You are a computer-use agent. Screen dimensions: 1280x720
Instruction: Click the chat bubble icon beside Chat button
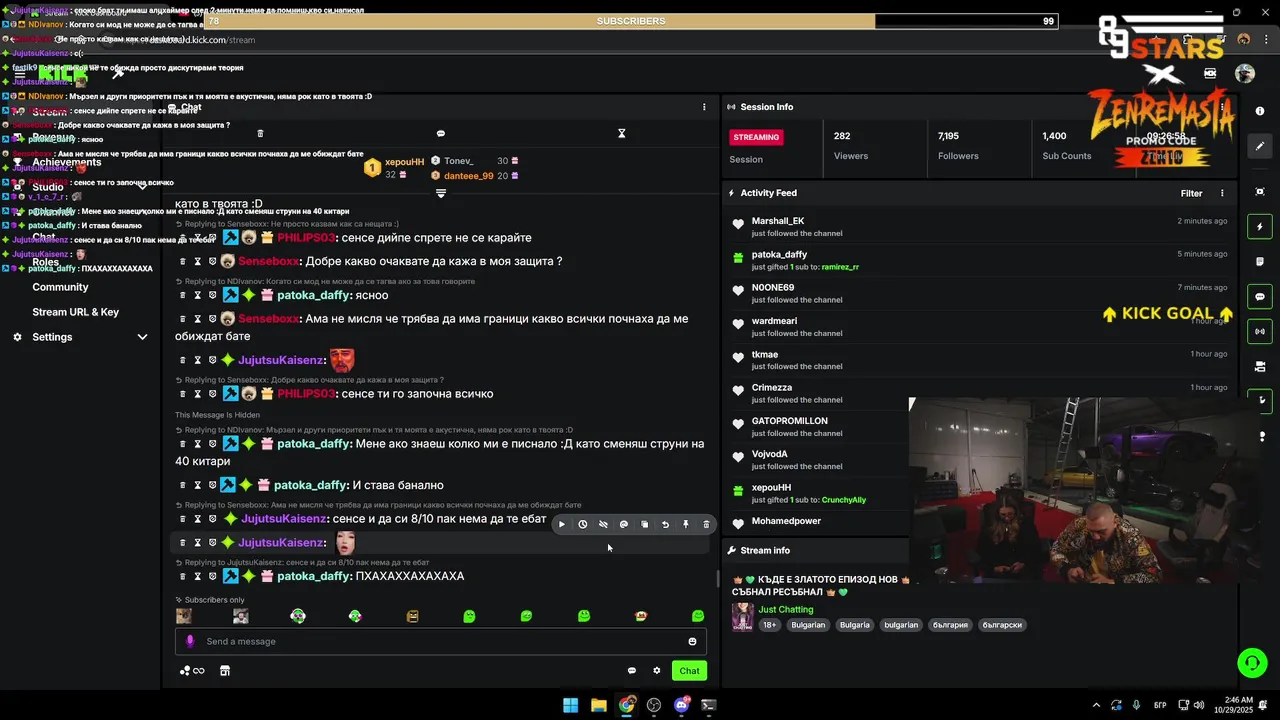click(x=631, y=671)
